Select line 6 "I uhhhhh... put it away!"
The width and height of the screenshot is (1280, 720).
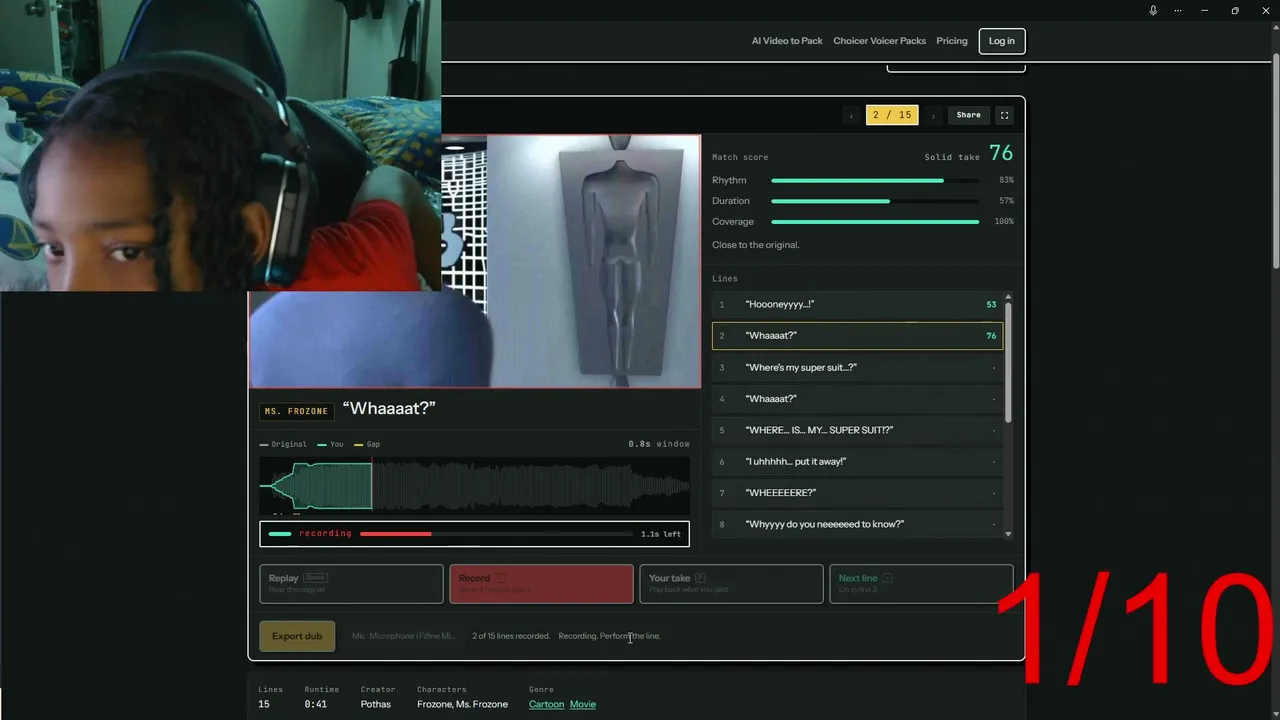tap(857, 461)
